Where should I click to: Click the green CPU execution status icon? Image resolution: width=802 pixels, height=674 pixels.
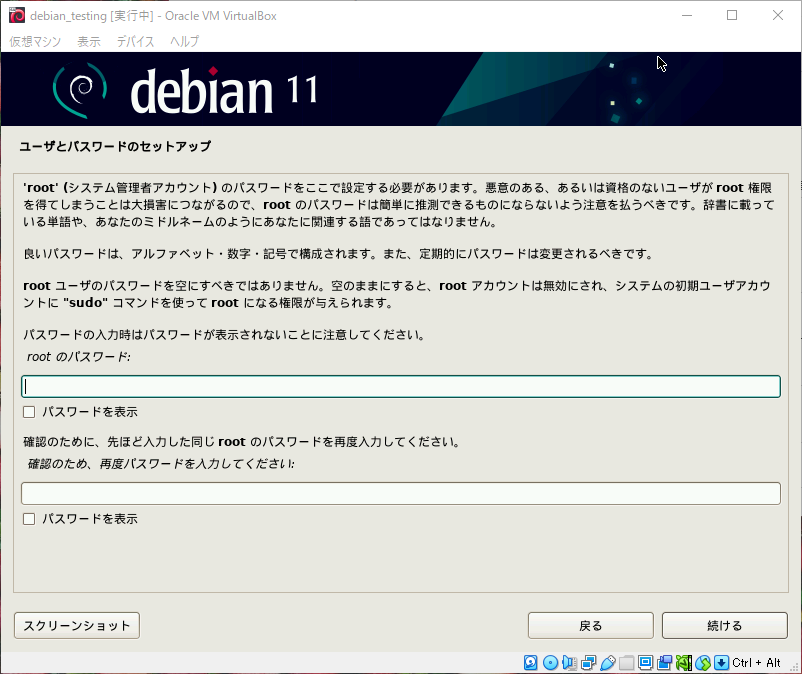pyautogui.click(x=683, y=663)
